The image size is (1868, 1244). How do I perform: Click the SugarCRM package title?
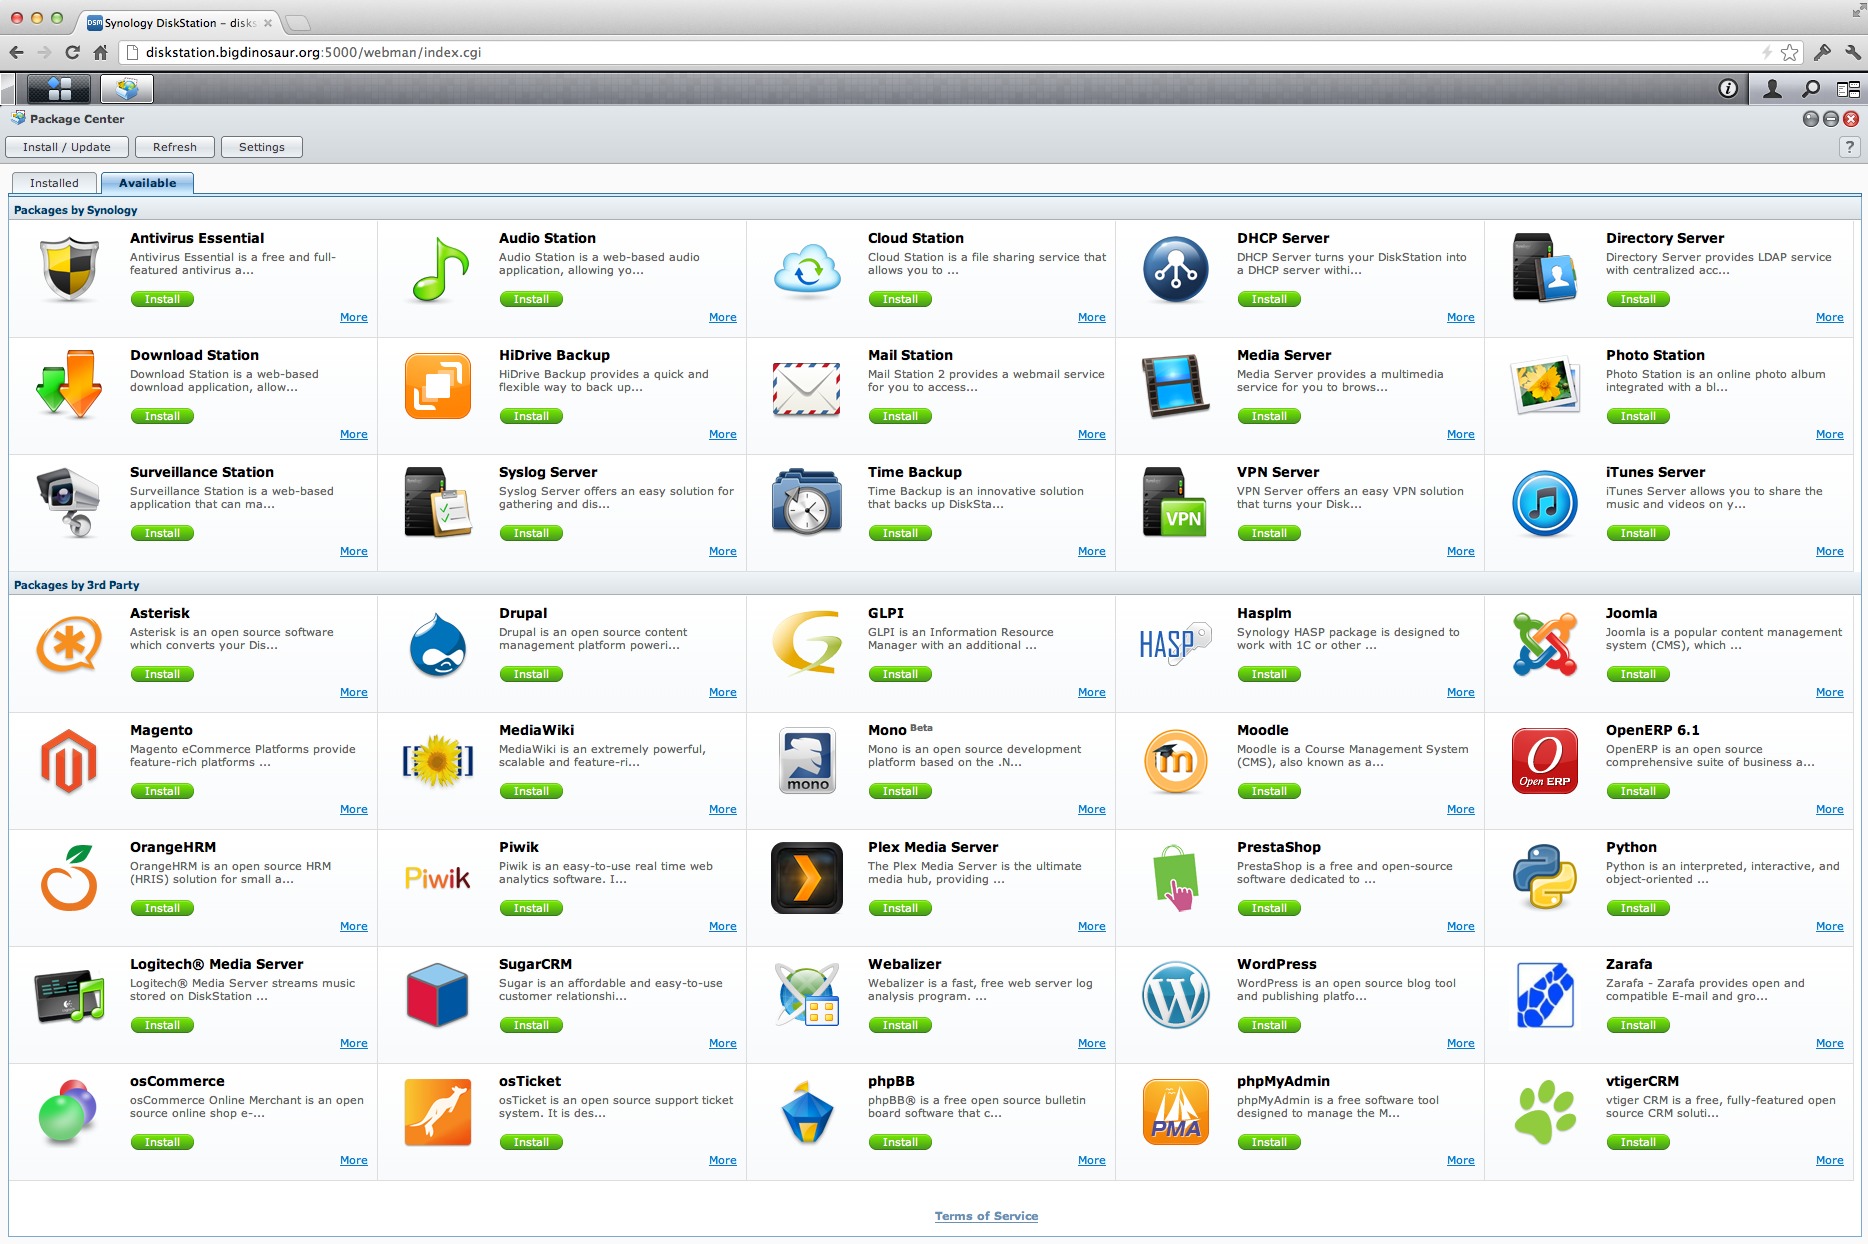[535, 964]
